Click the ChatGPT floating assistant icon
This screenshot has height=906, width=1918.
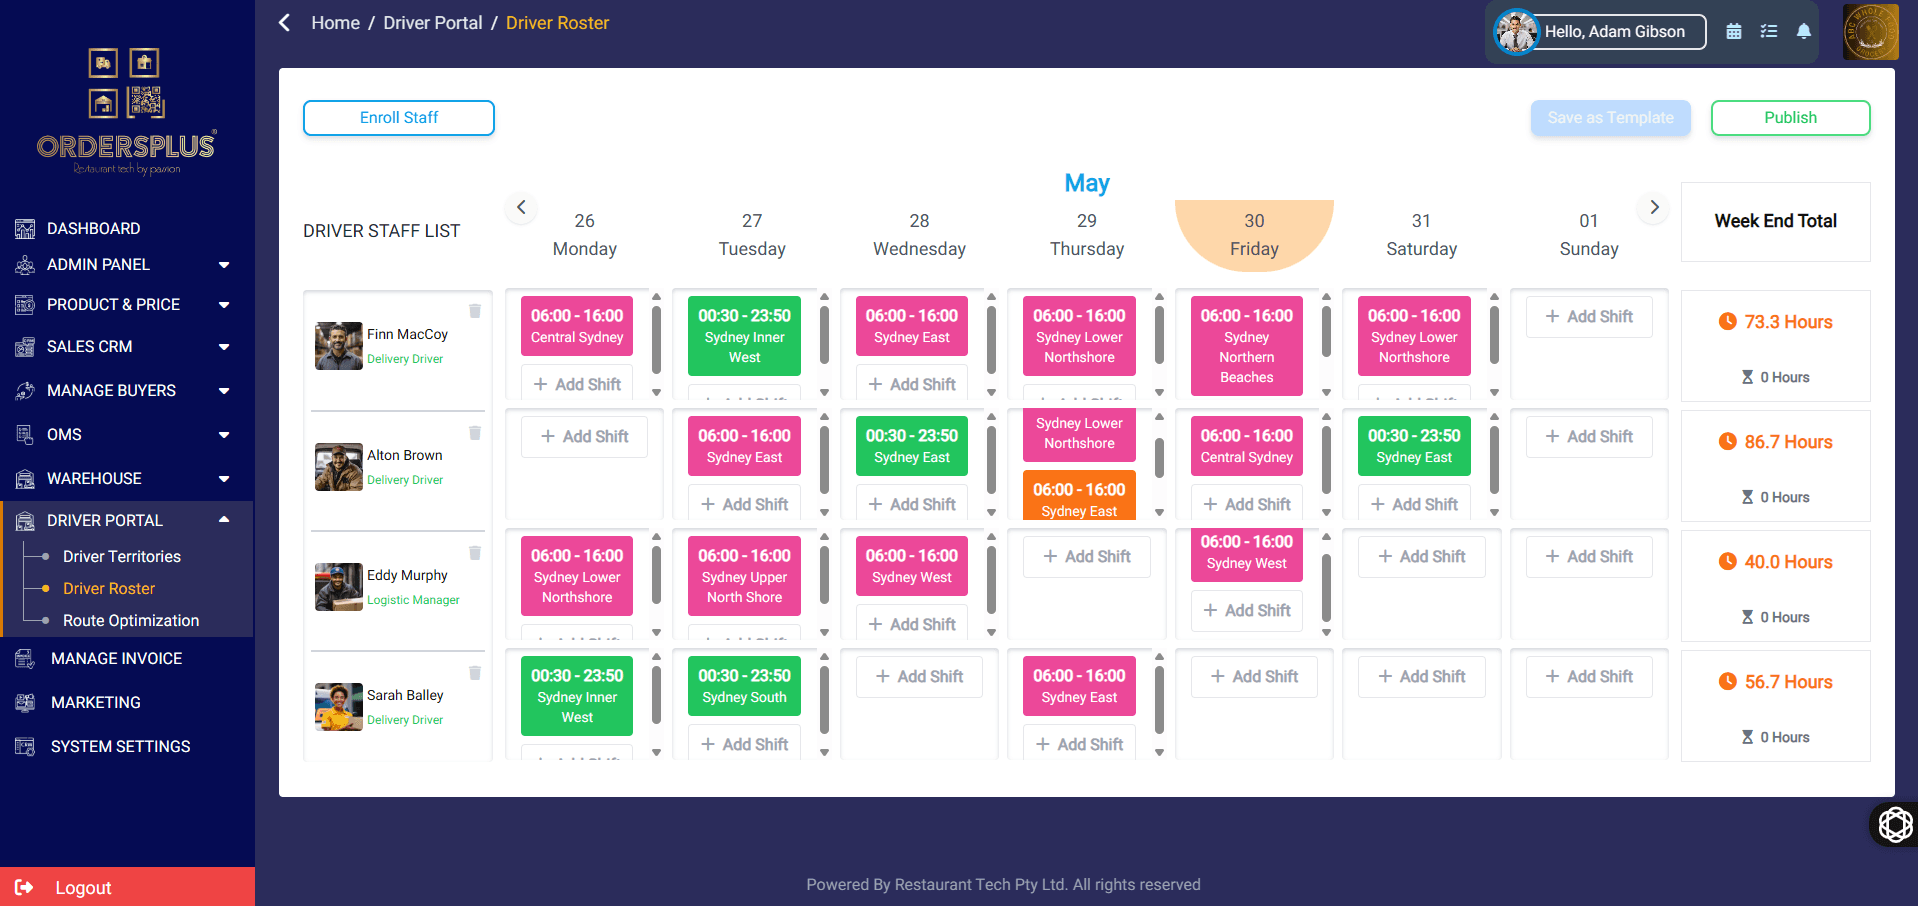click(x=1895, y=825)
